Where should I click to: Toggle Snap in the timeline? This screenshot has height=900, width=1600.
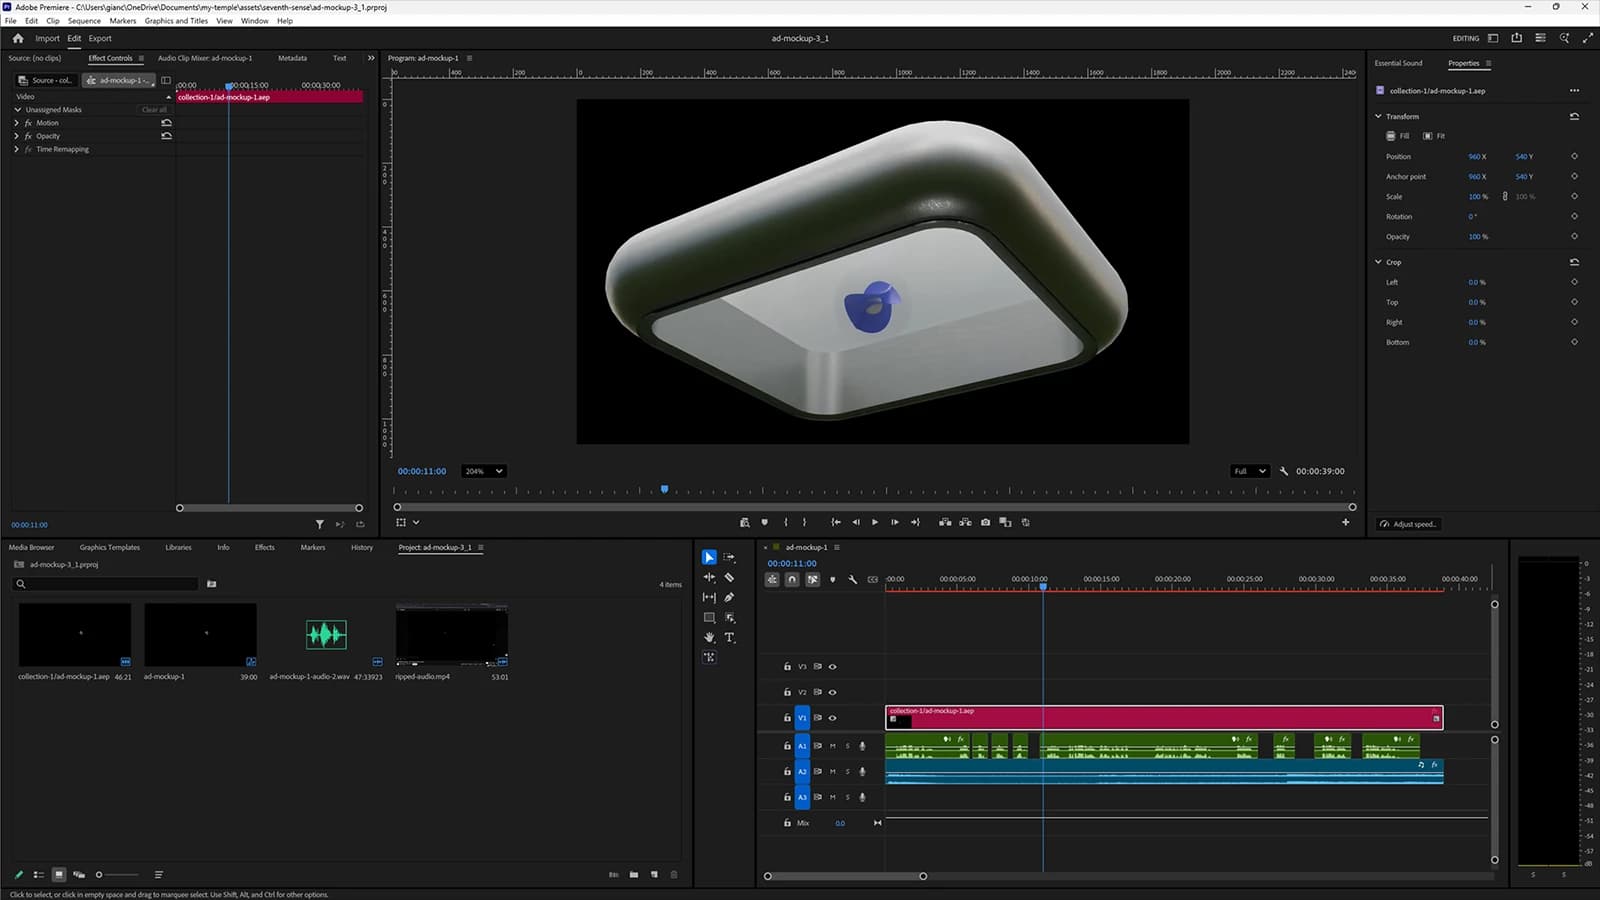792,579
